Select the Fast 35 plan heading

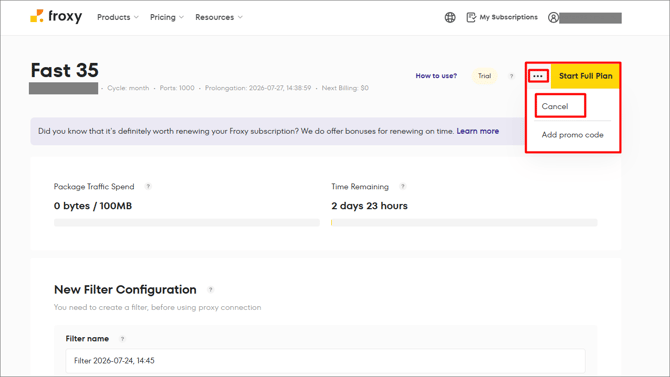pos(65,70)
